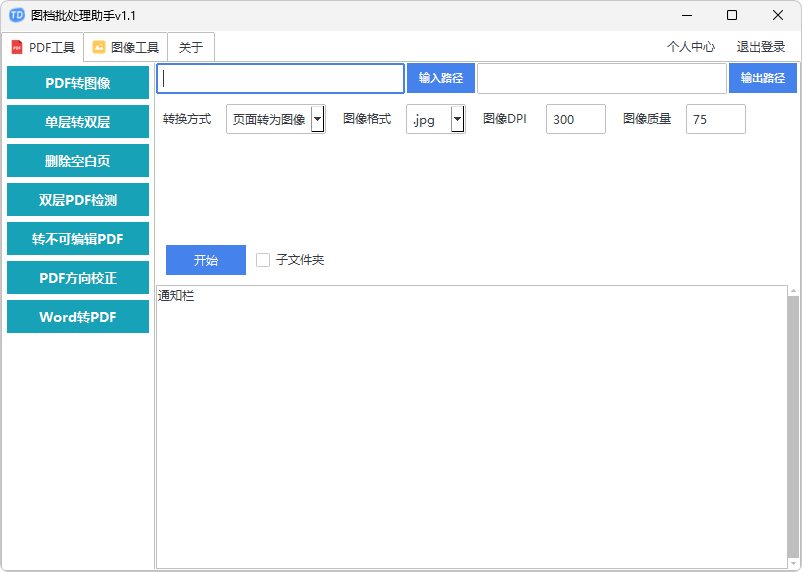Click the PDF icon on PDF工具 tab
Image resolution: width=802 pixels, height=572 pixels.
(x=16, y=47)
